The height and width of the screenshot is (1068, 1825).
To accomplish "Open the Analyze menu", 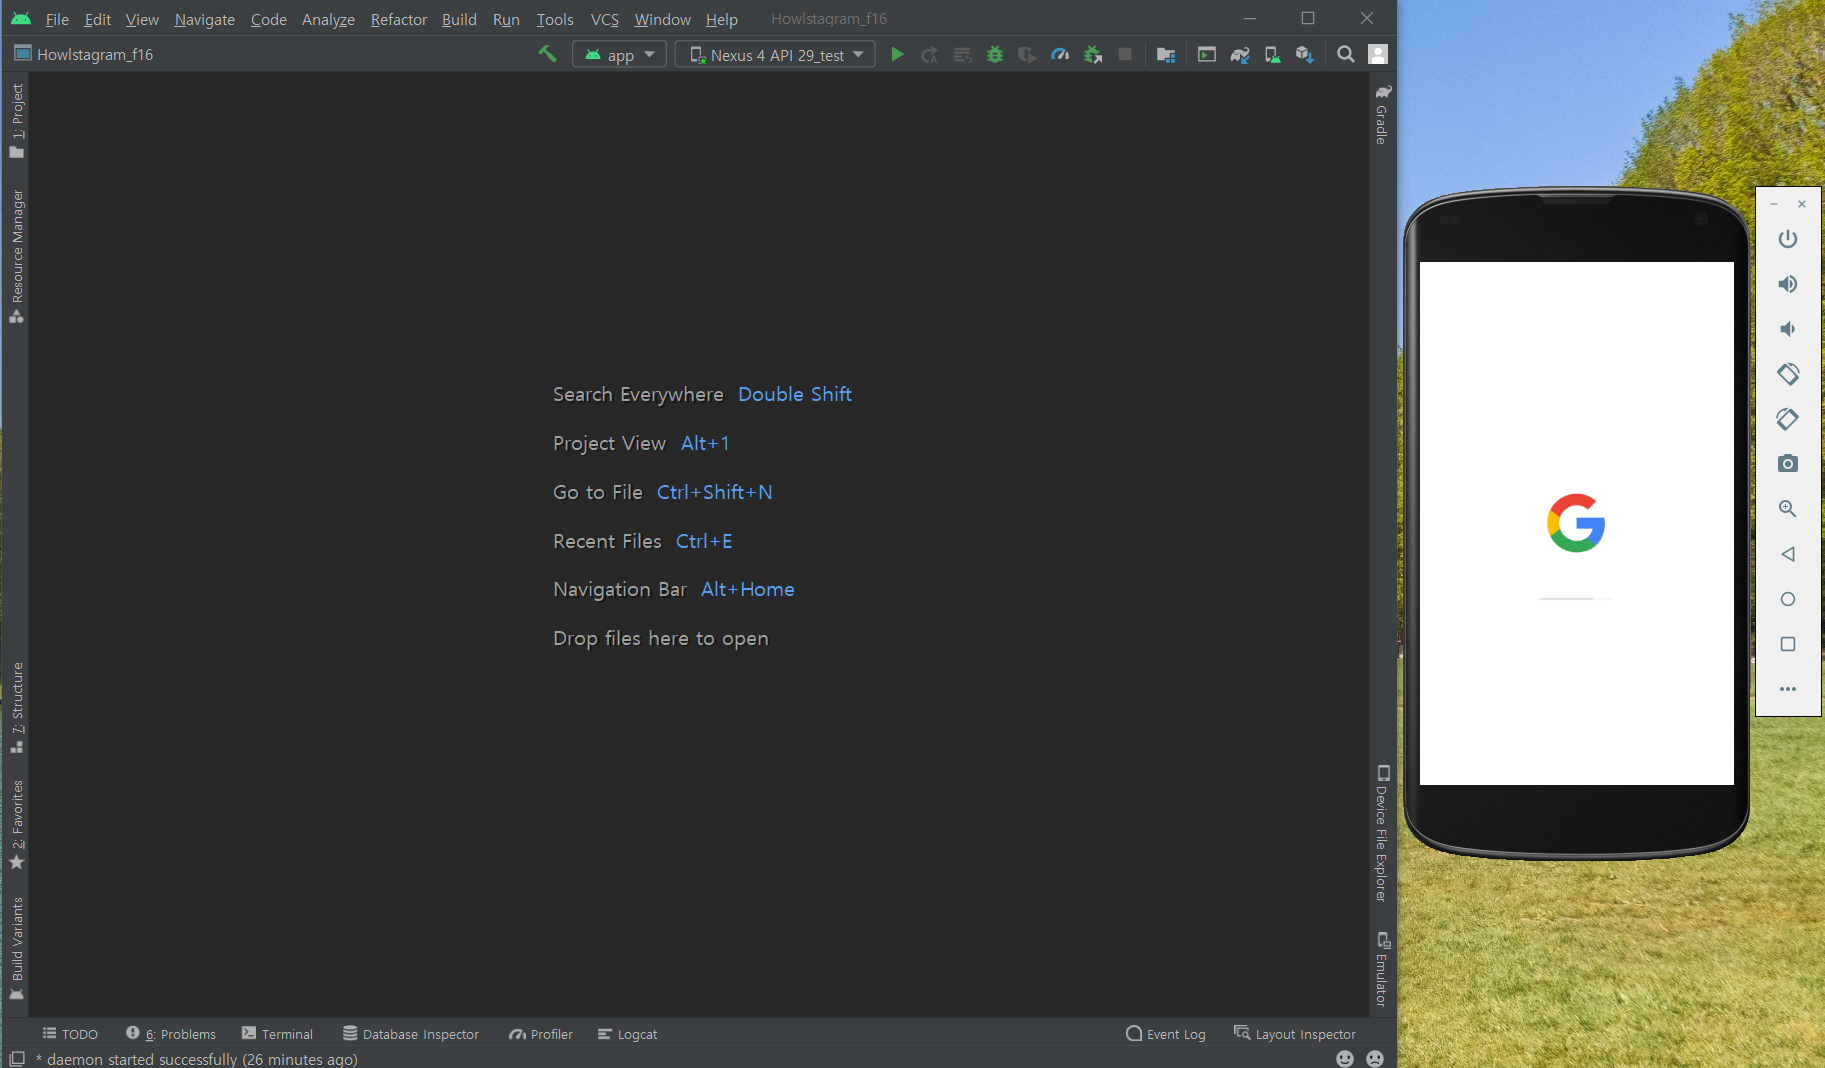I will pyautogui.click(x=328, y=19).
